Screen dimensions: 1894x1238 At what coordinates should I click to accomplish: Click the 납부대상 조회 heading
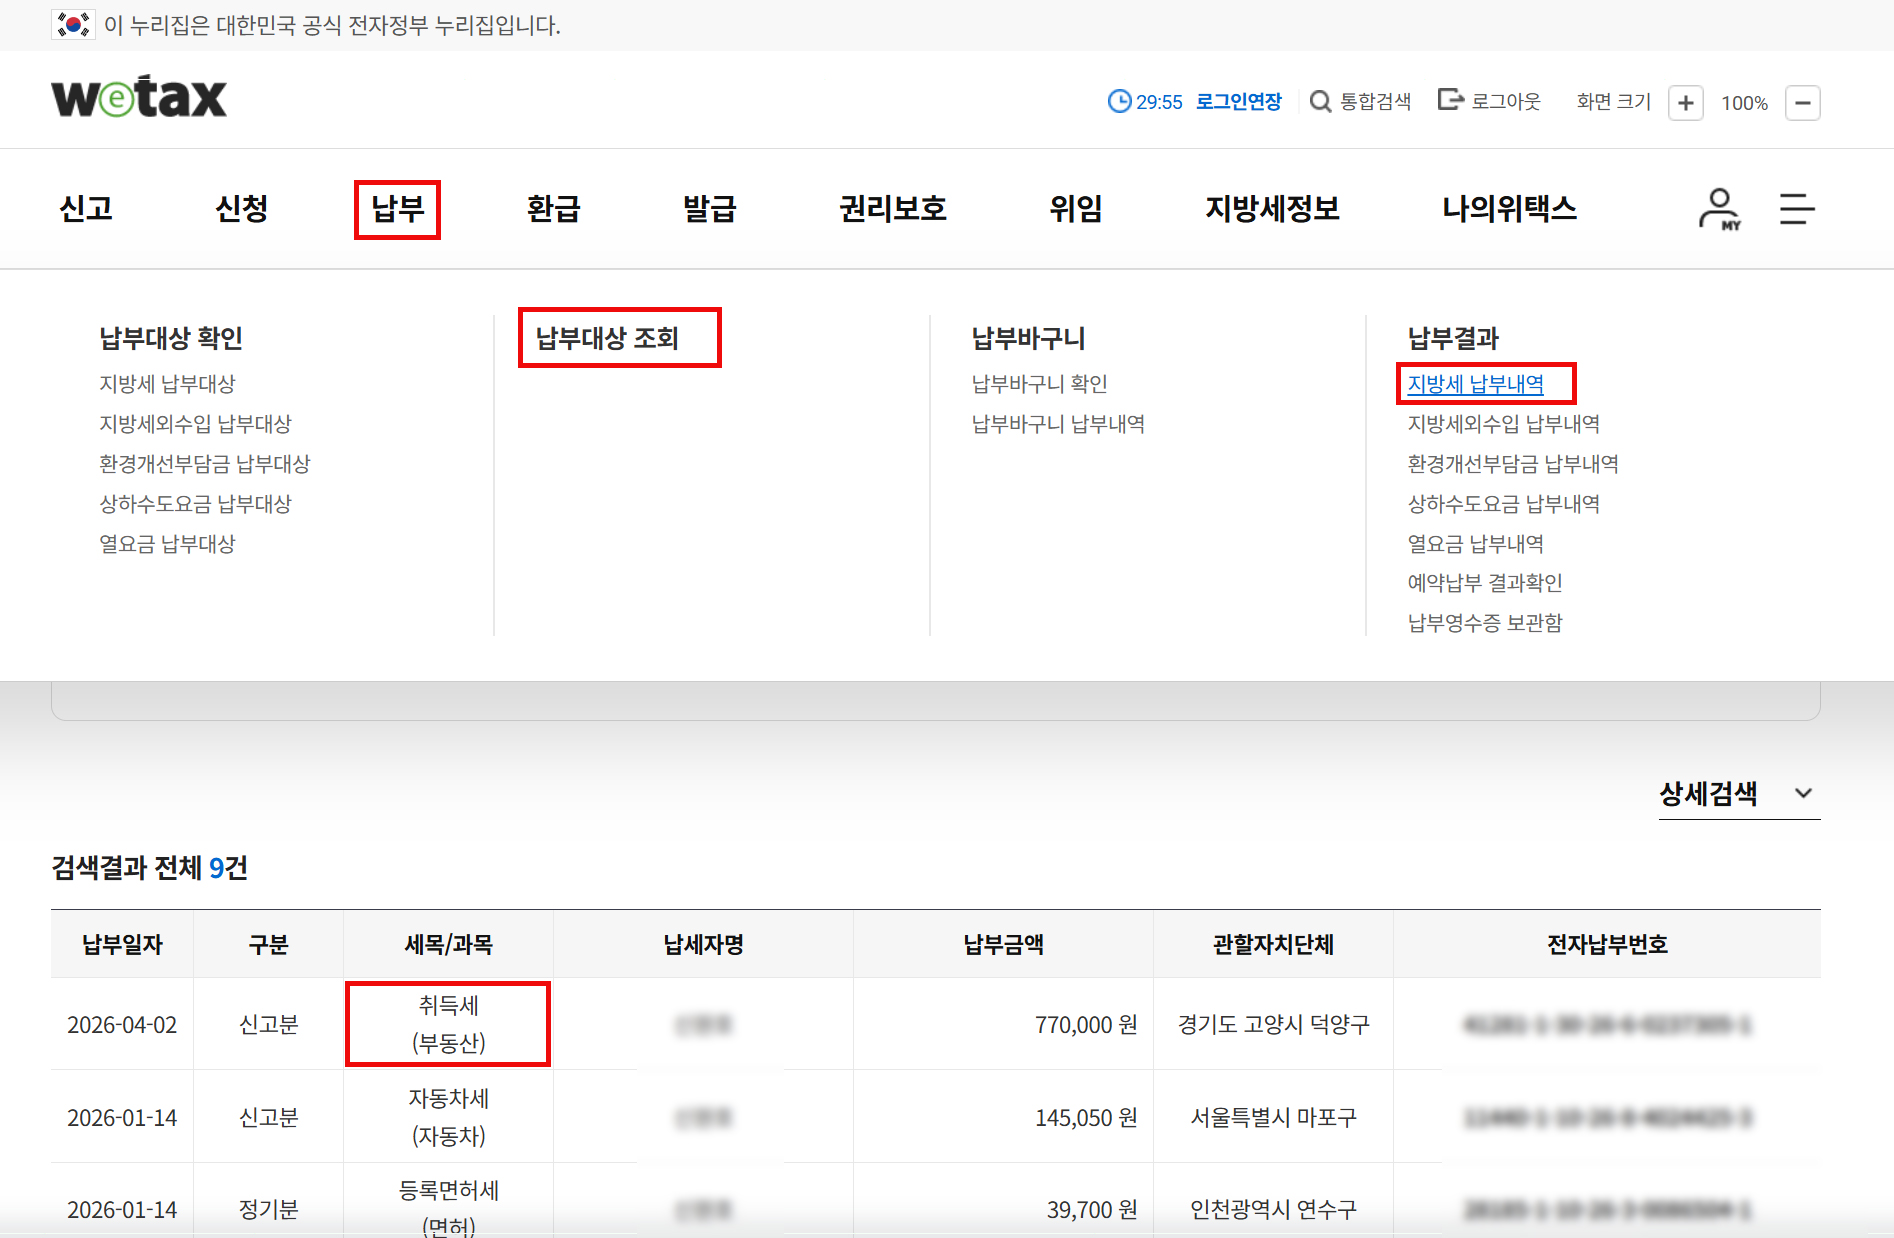click(x=607, y=338)
